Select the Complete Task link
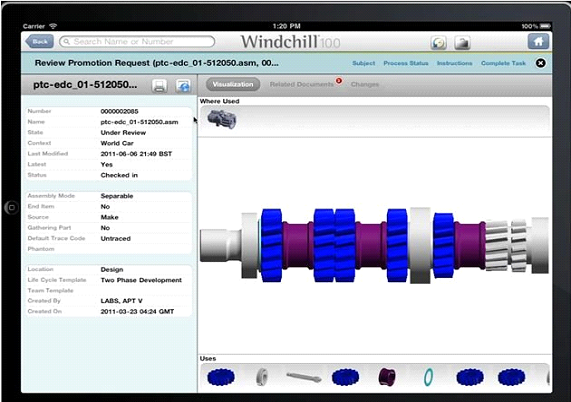This screenshot has width=571, height=402. click(x=503, y=63)
